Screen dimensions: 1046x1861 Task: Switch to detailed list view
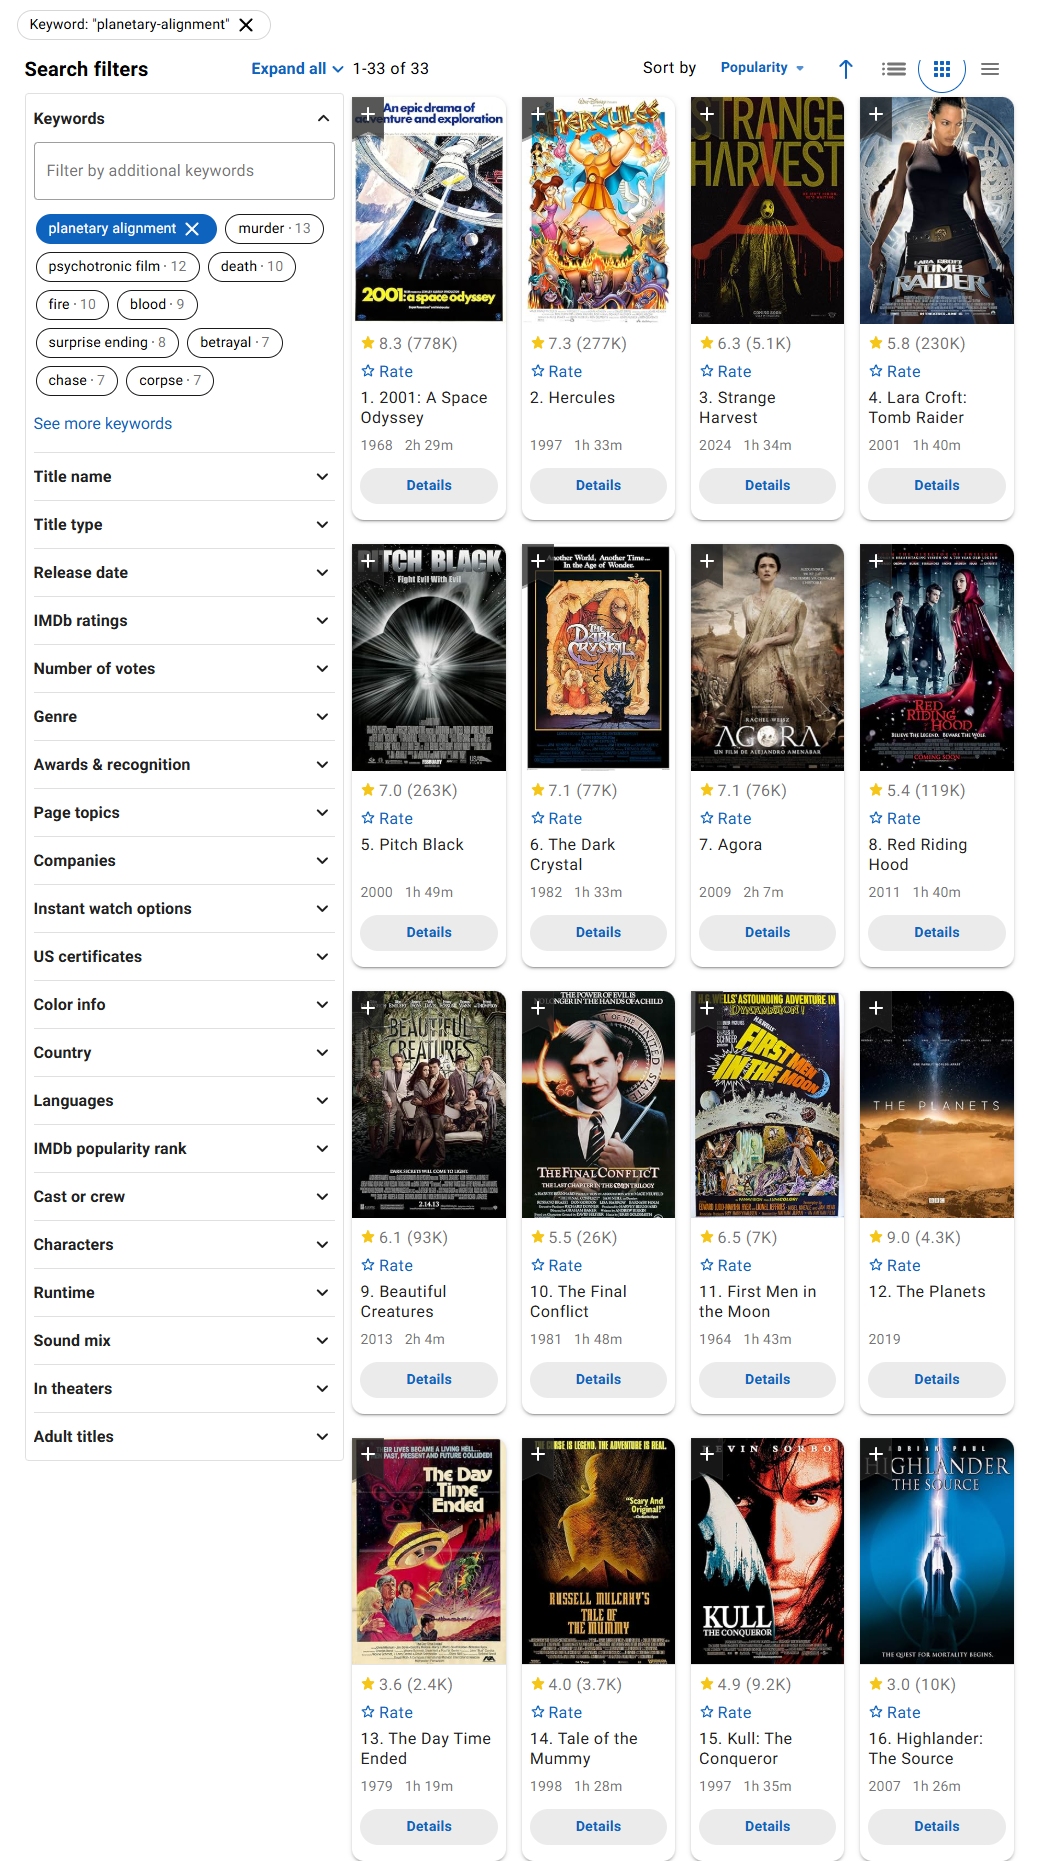click(893, 69)
